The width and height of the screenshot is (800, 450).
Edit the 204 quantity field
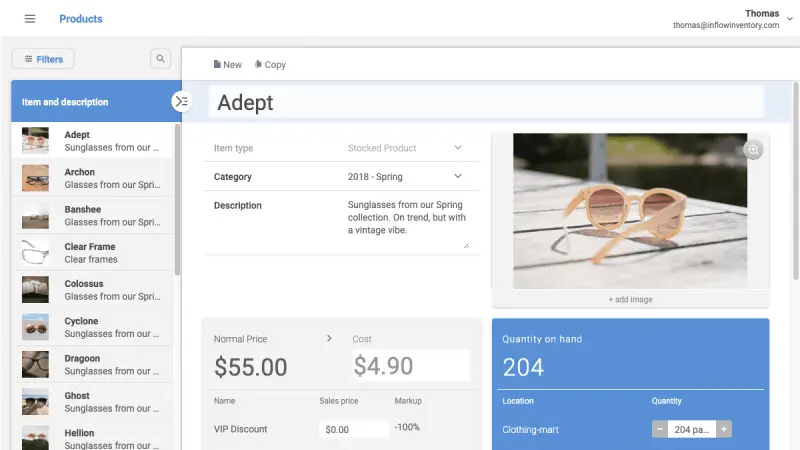(x=691, y=429)
